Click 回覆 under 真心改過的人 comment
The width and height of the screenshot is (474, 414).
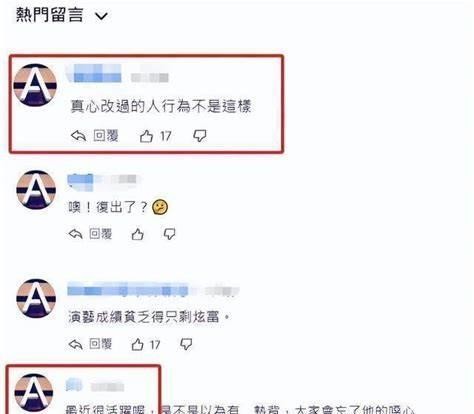106,136
